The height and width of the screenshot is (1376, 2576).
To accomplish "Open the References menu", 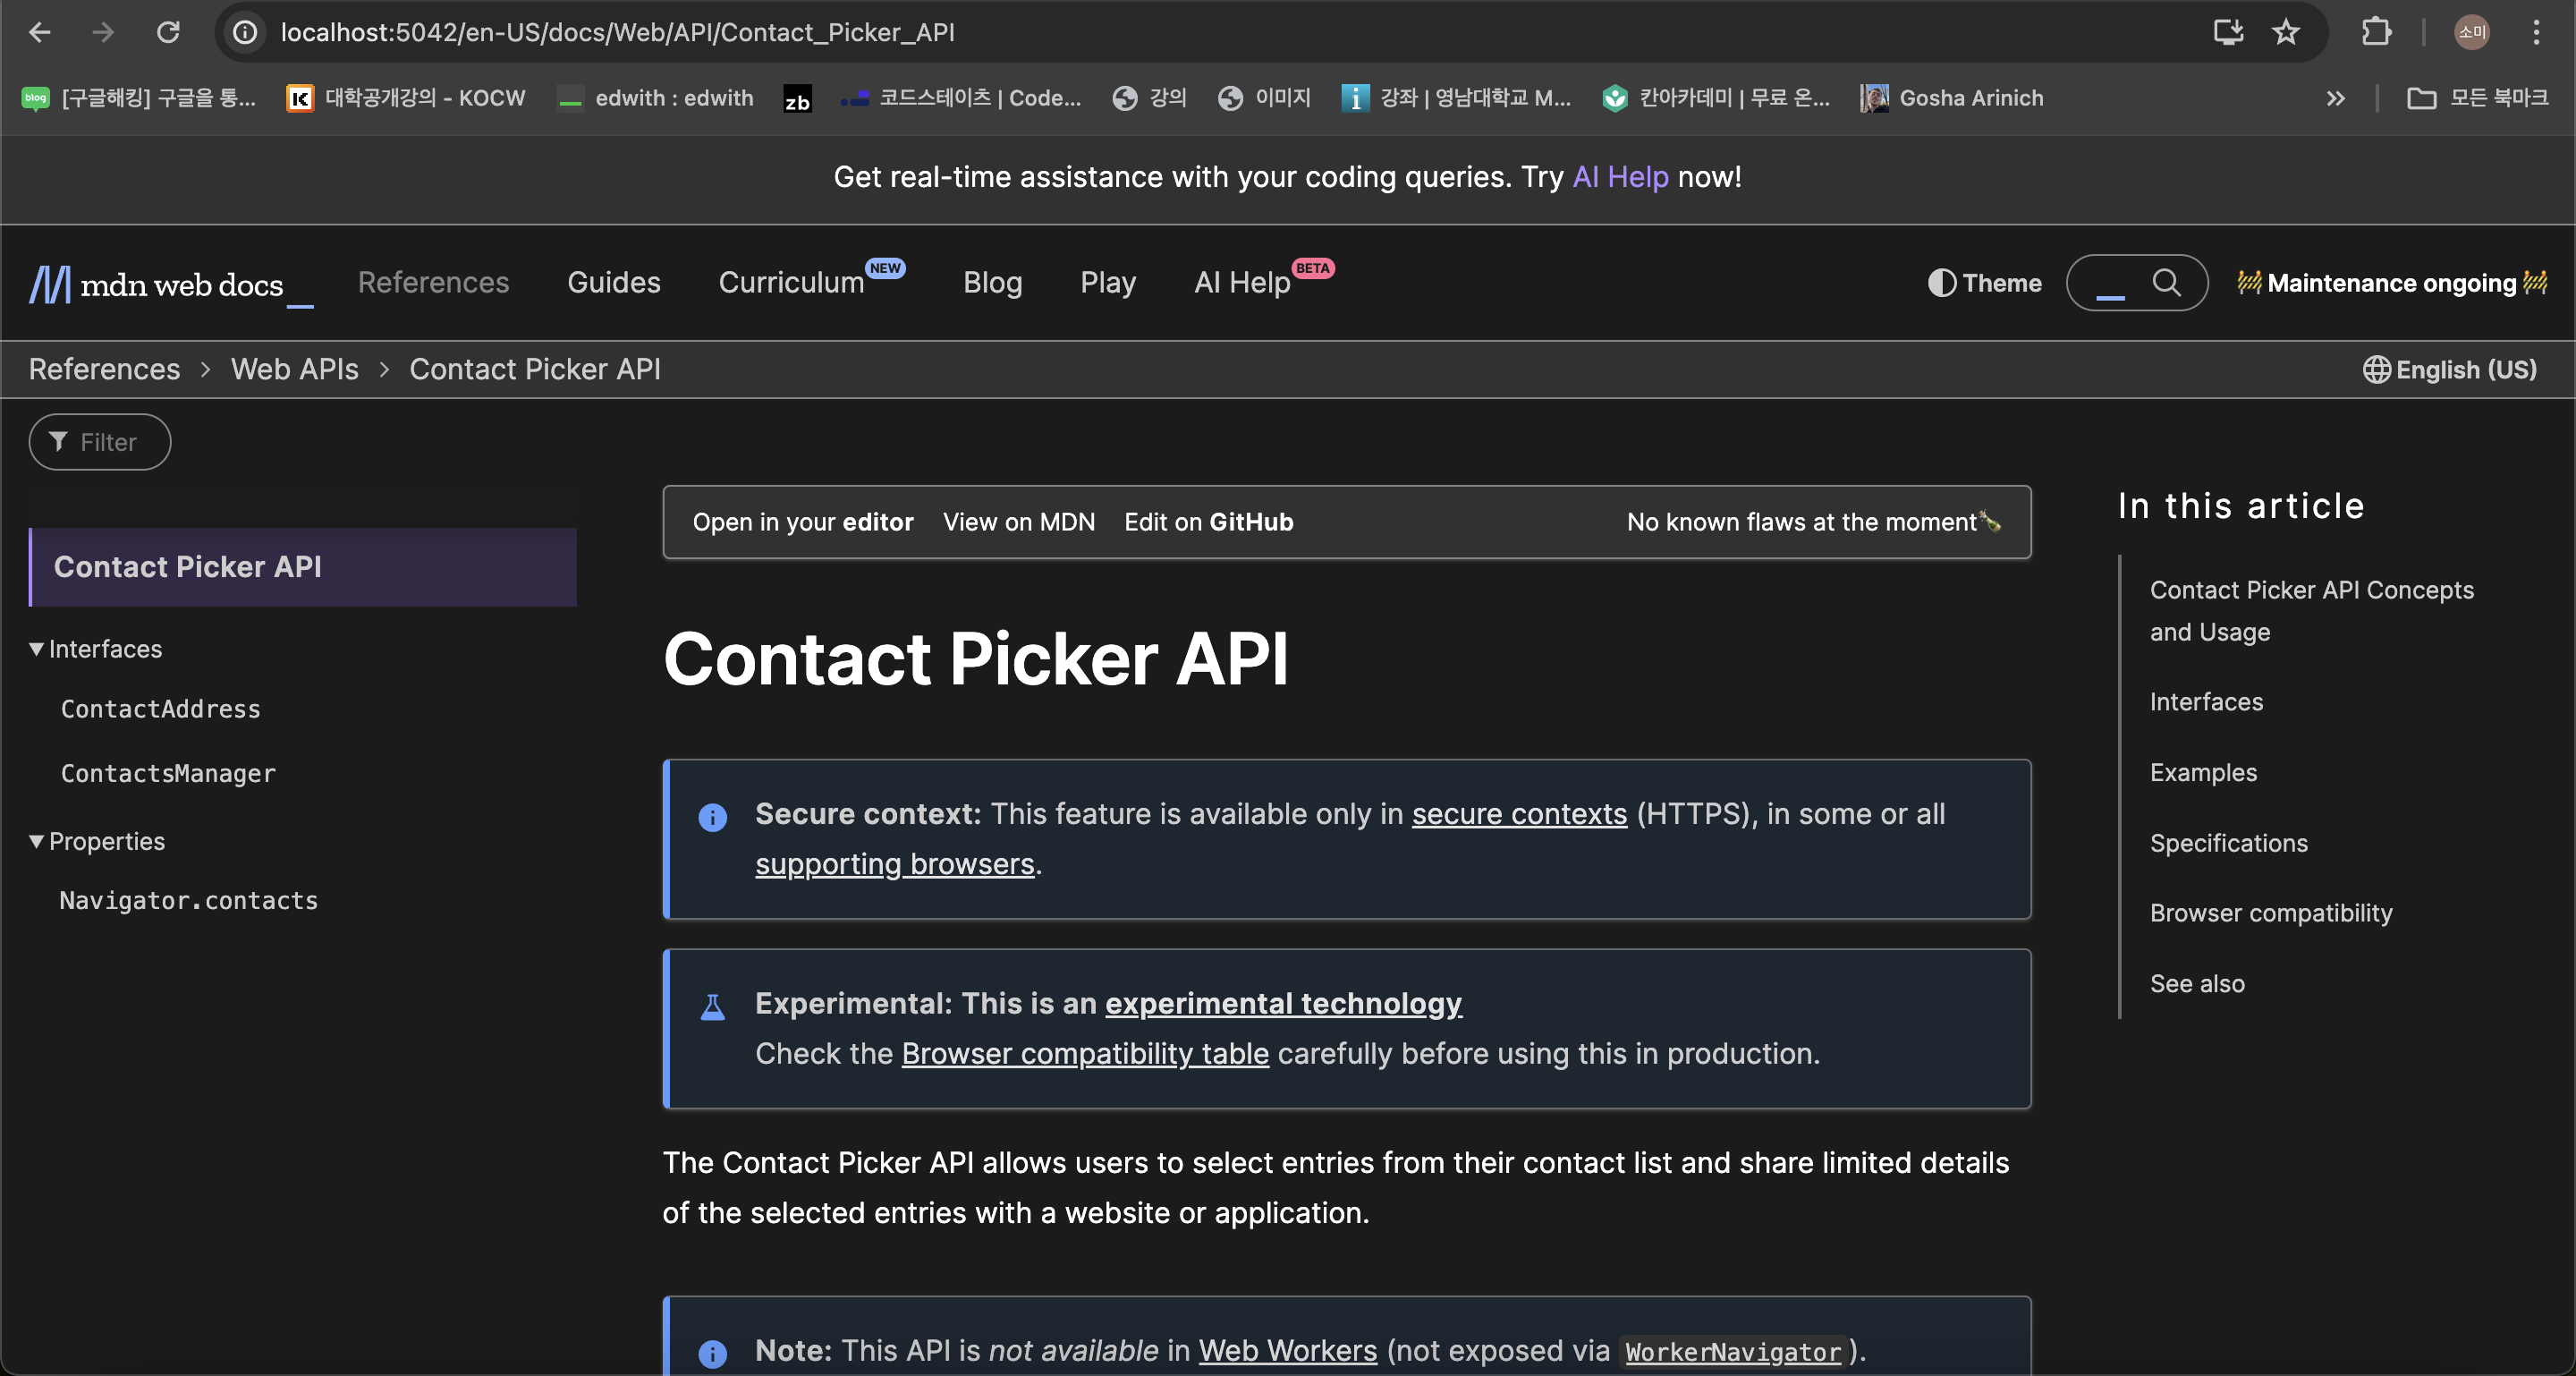I will click(433, 283).
